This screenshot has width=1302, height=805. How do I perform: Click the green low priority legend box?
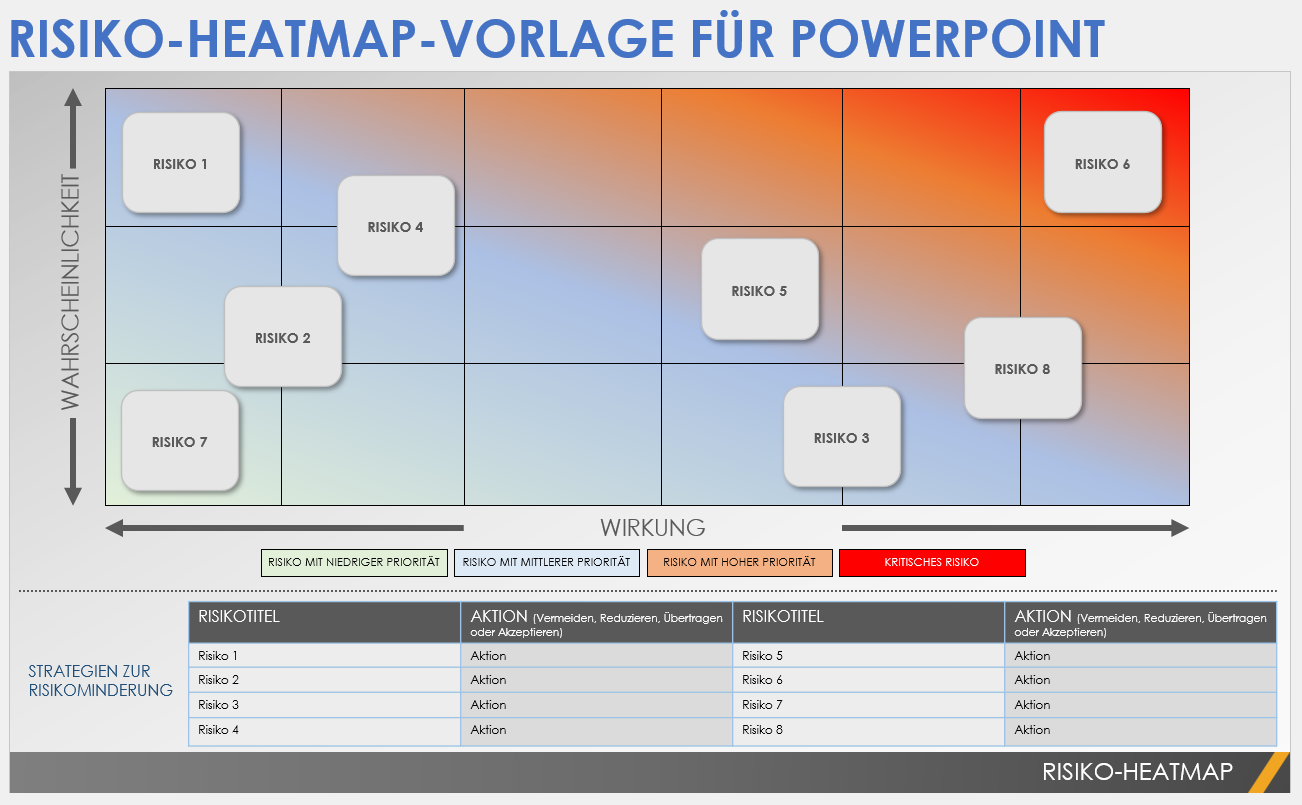pyautogui.click(x=354, y=562)
